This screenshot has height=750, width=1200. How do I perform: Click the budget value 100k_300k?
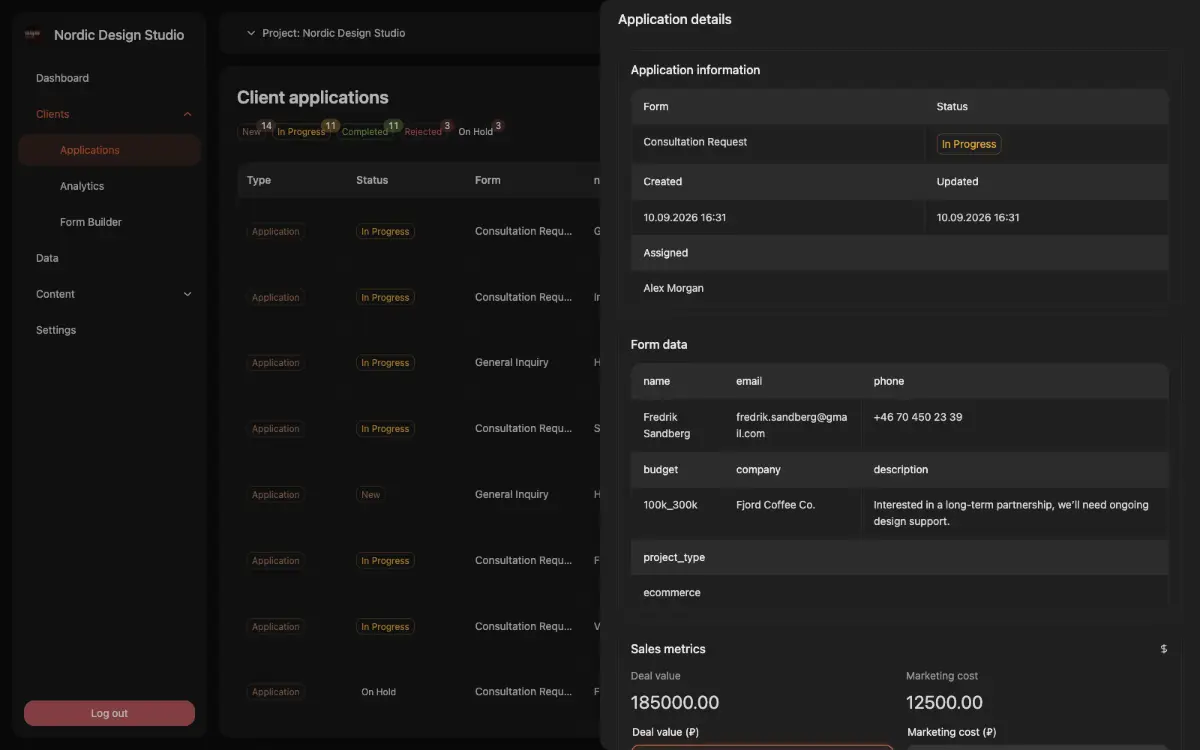coord(670,505)
